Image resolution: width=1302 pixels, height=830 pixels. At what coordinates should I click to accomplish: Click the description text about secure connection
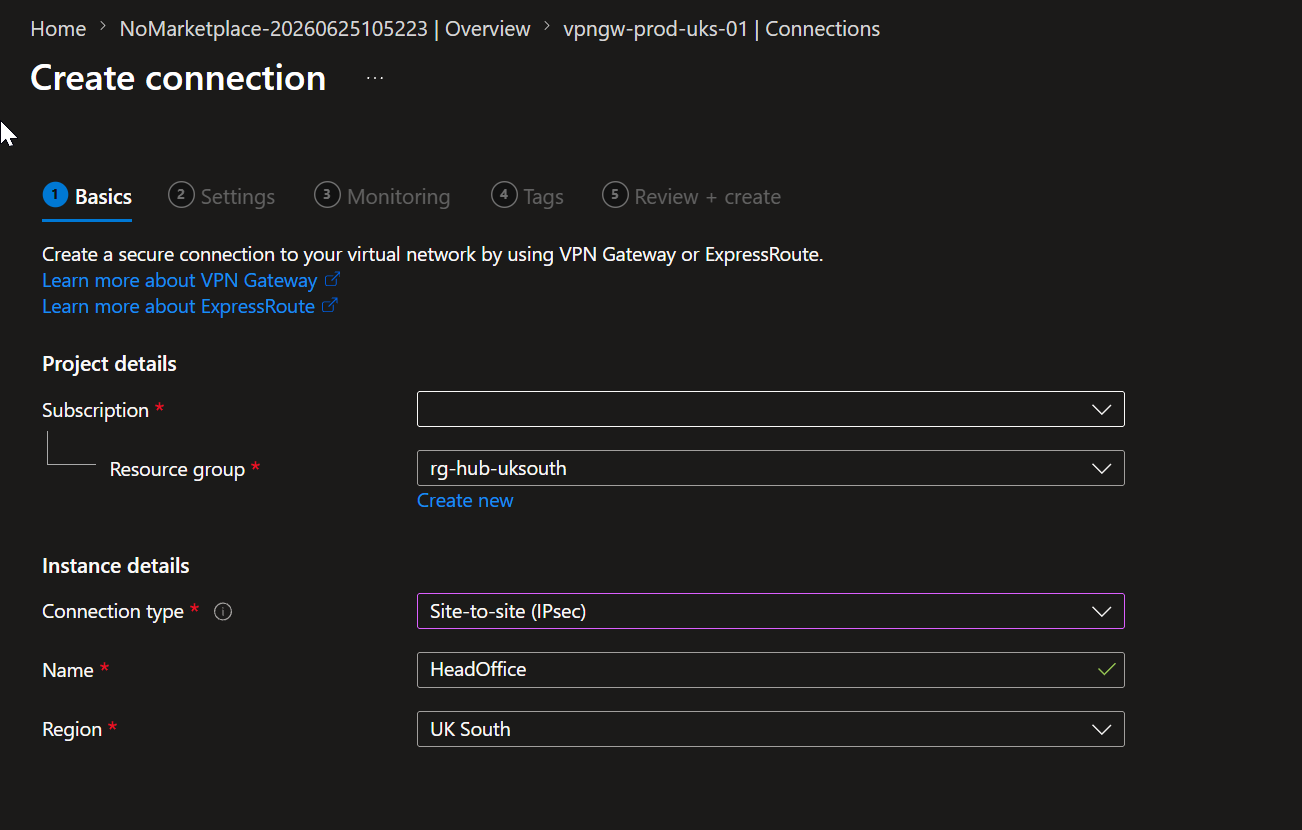tap(433, 254)
